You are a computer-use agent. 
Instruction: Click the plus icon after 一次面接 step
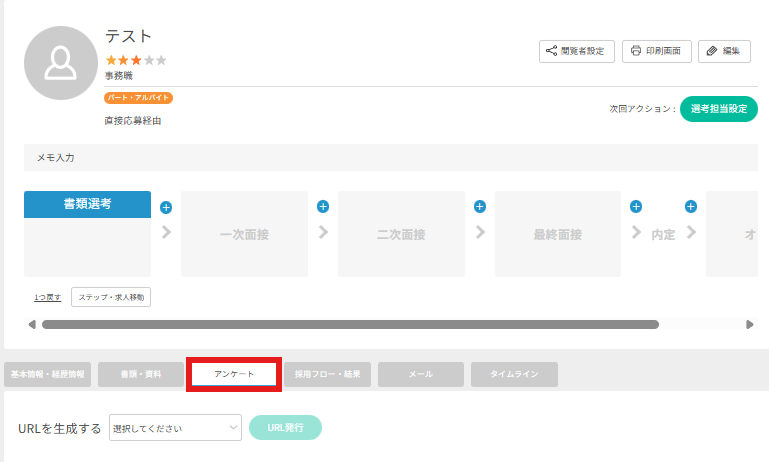pos(323,207)
